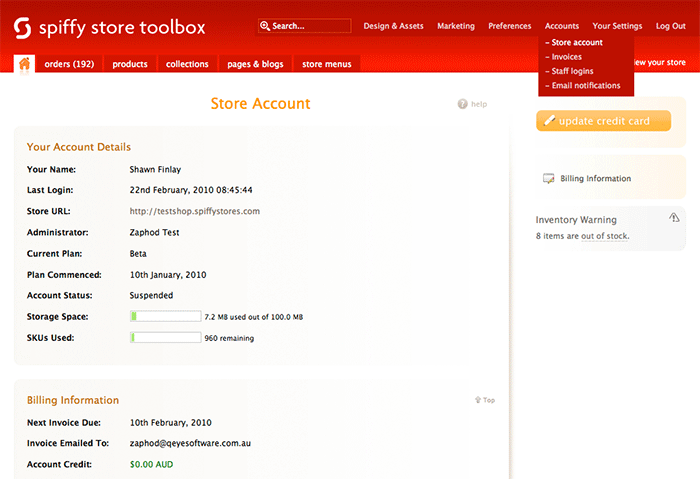
Task: Open the Design & Assets menu
Action: point(393,26)
